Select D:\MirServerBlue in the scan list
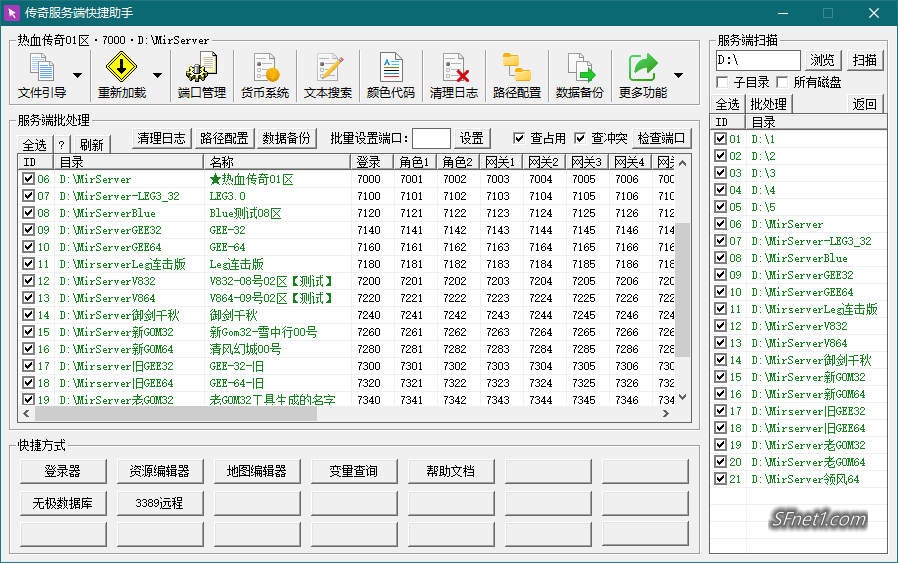898x563 pixels. point(799,258)
